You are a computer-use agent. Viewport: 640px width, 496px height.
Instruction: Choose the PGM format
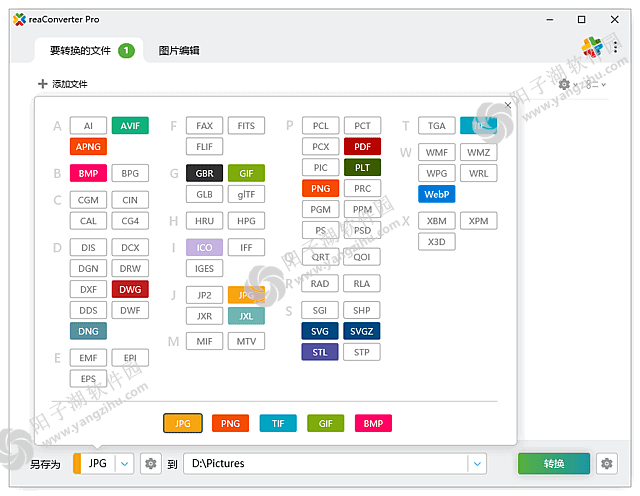pyautogui.click(x=320, y=209)
